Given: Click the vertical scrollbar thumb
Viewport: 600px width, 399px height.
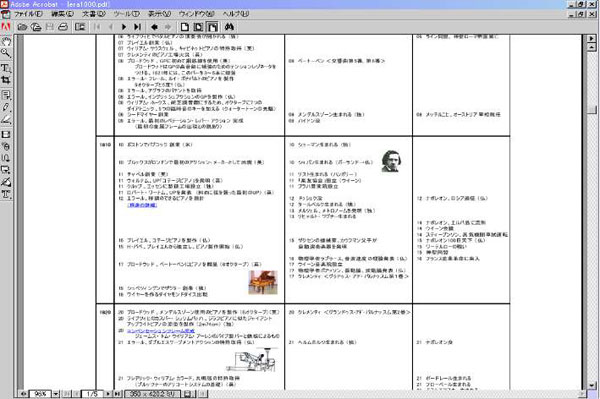Looking at the screenshot, I should point(592,109).
